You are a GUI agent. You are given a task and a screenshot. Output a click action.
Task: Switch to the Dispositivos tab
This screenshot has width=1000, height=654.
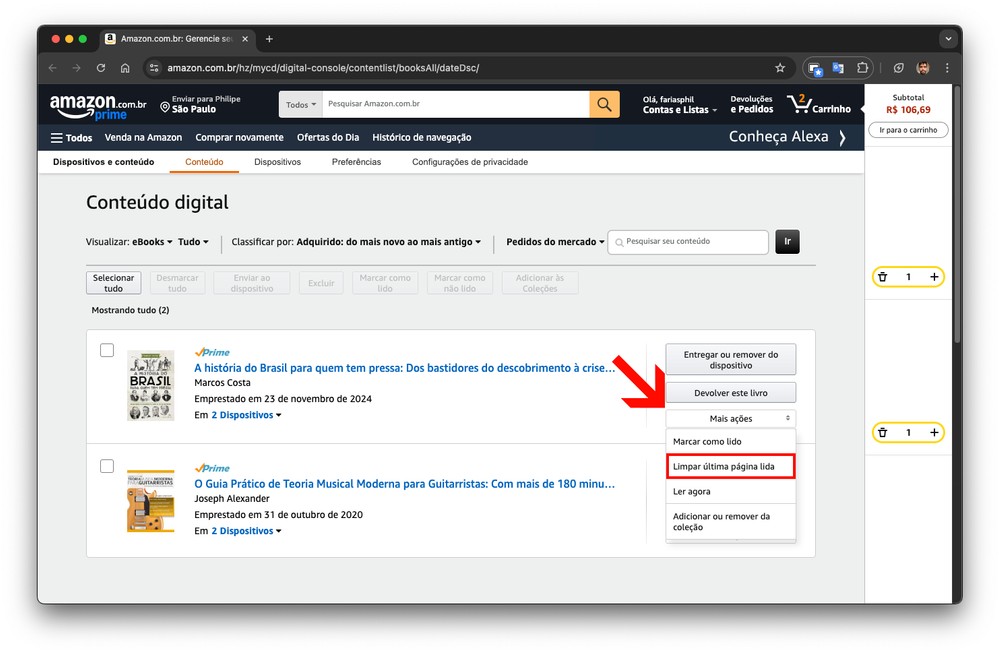click(x=277, y=162)
